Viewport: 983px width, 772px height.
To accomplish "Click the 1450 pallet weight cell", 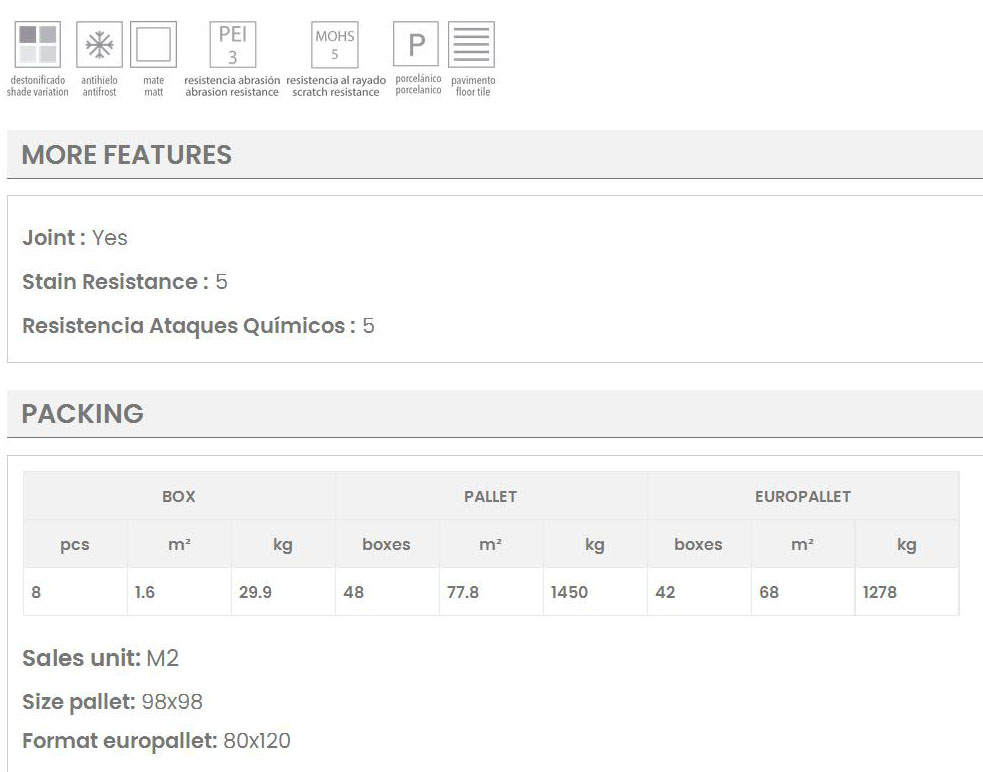I will (x=570, y=592).
